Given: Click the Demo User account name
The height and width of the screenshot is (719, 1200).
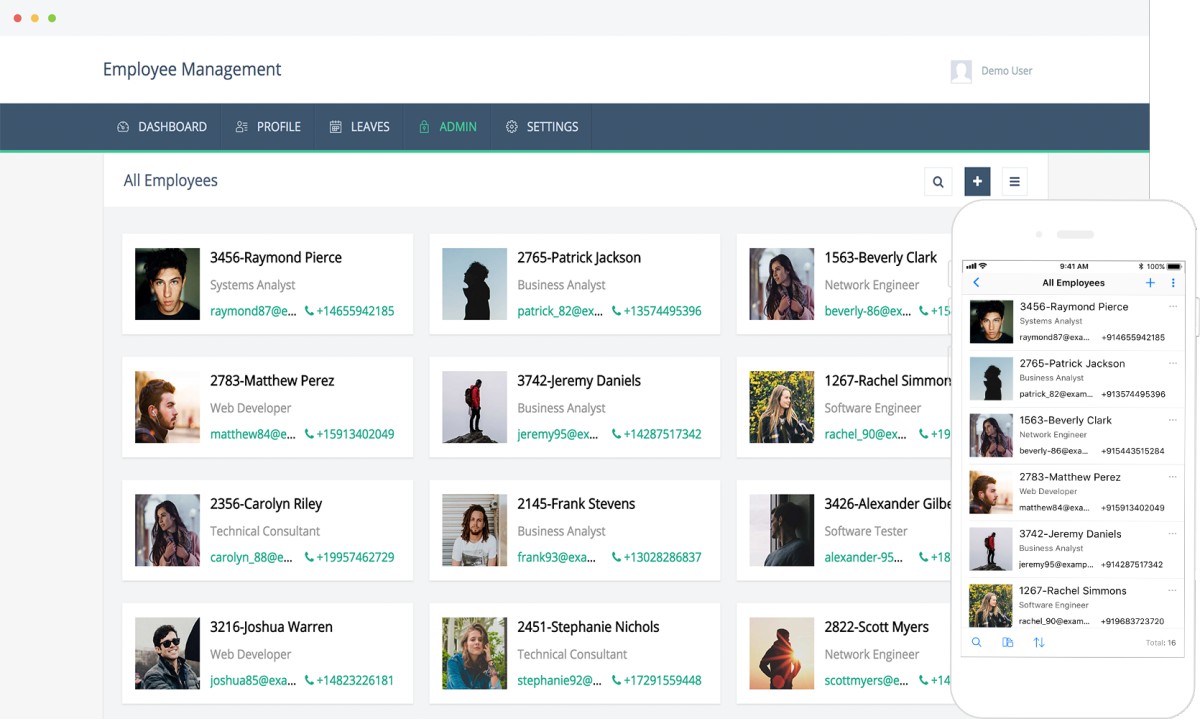Looking at the screenshot, I should pyautogui.click(x=1006, y=70).
